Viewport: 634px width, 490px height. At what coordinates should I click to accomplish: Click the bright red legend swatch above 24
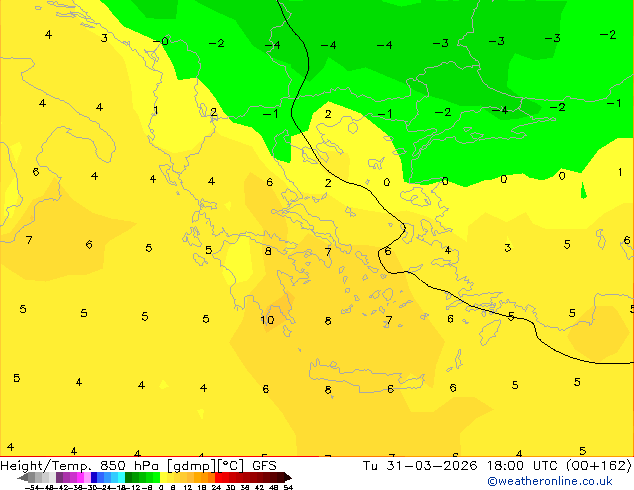[218, 477]
